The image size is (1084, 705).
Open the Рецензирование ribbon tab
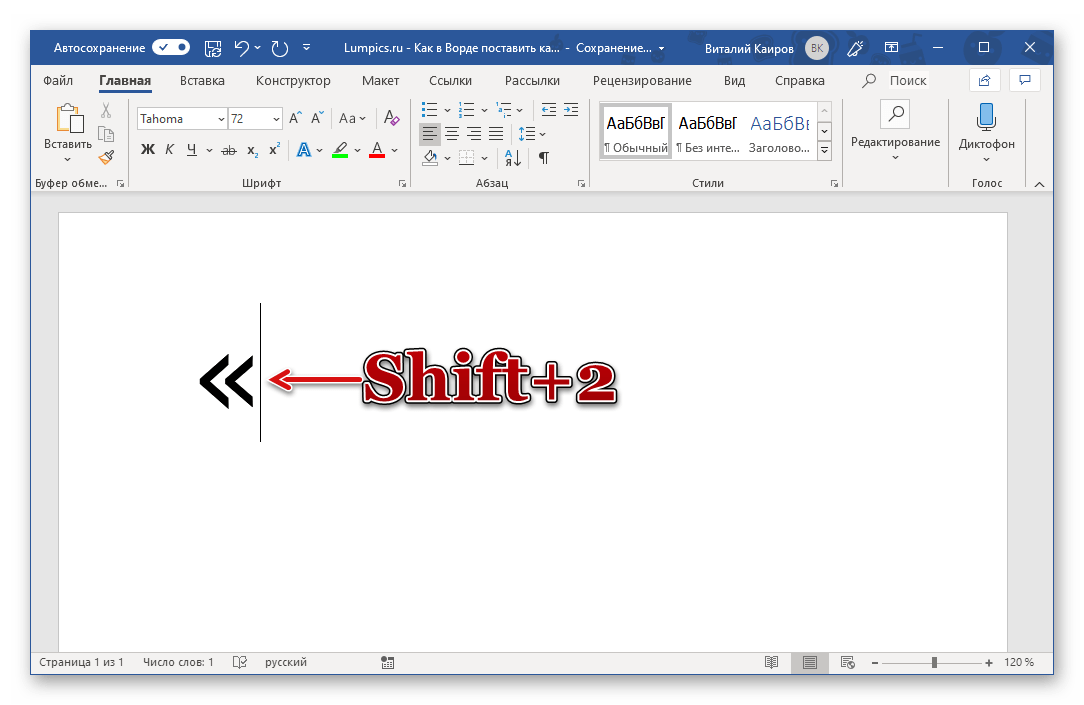click(641, 81)
